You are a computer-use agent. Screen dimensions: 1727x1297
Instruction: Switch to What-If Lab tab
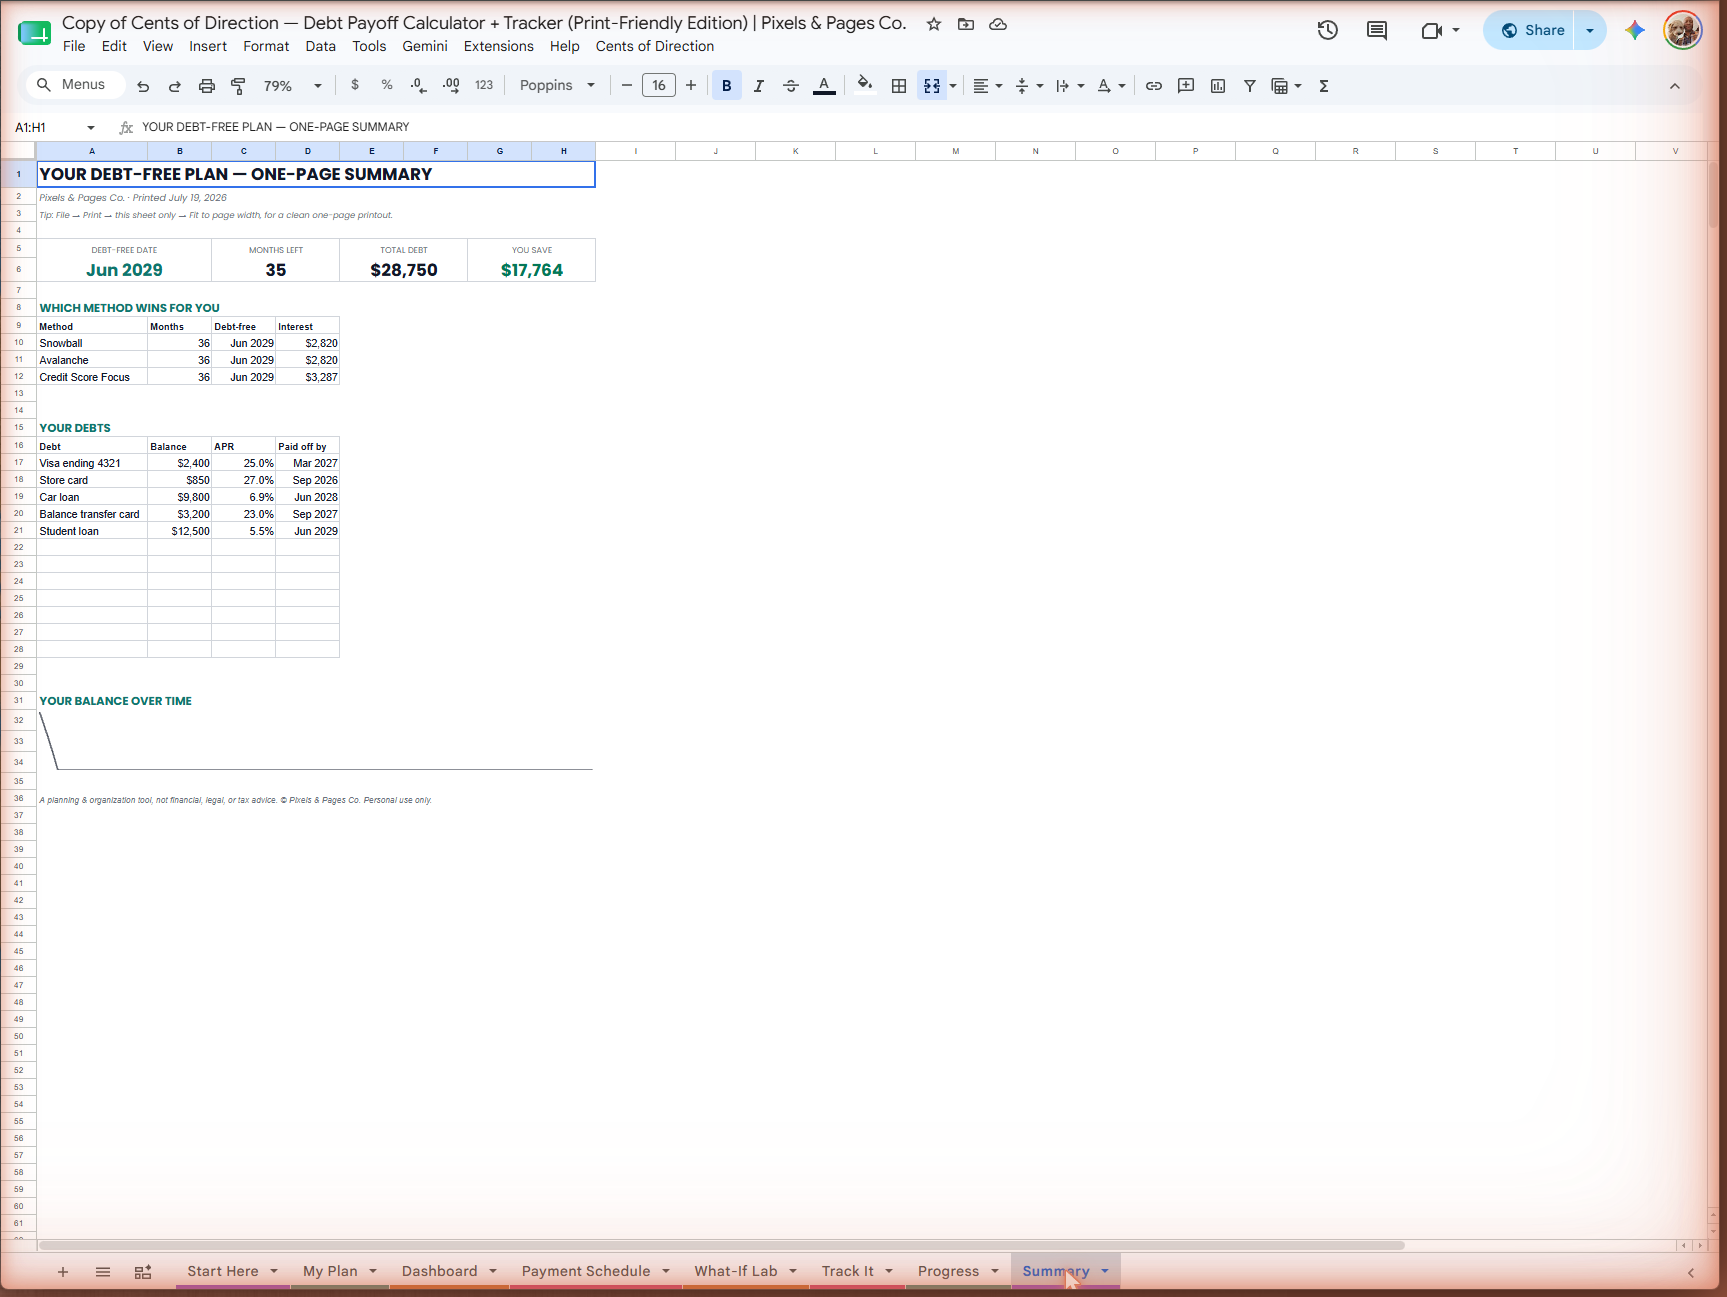[x=736, y=1271]
